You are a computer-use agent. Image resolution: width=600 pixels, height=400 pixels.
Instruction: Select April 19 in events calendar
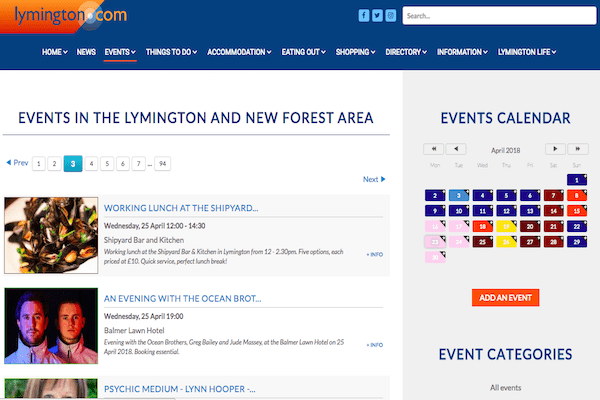point(506,226)
